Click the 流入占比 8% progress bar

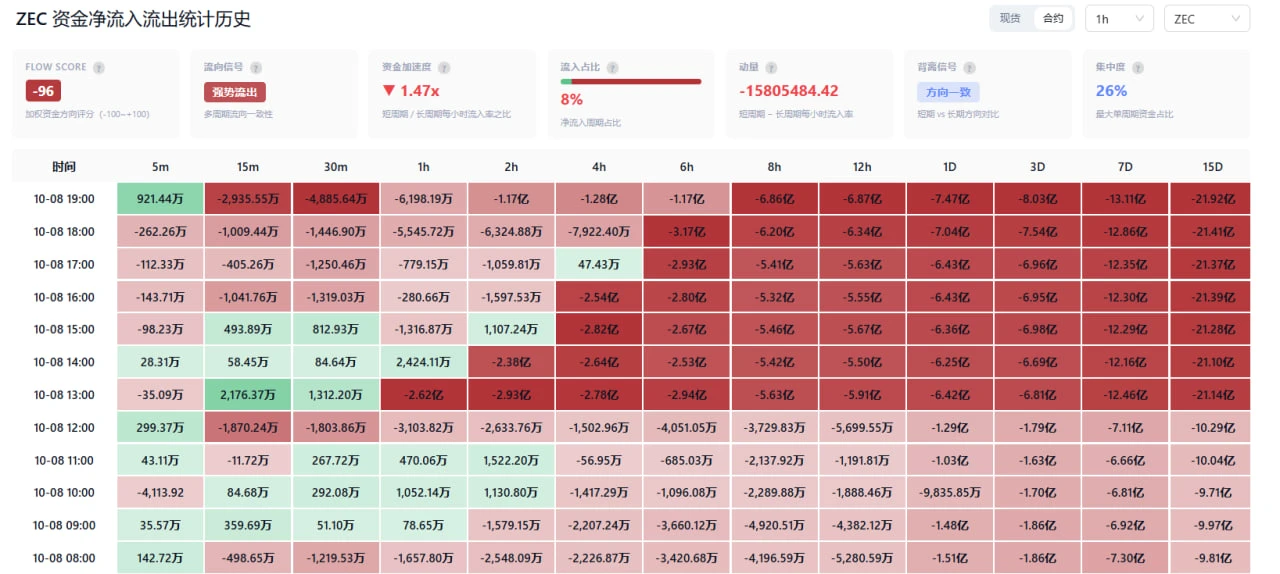tap(631, 81)
